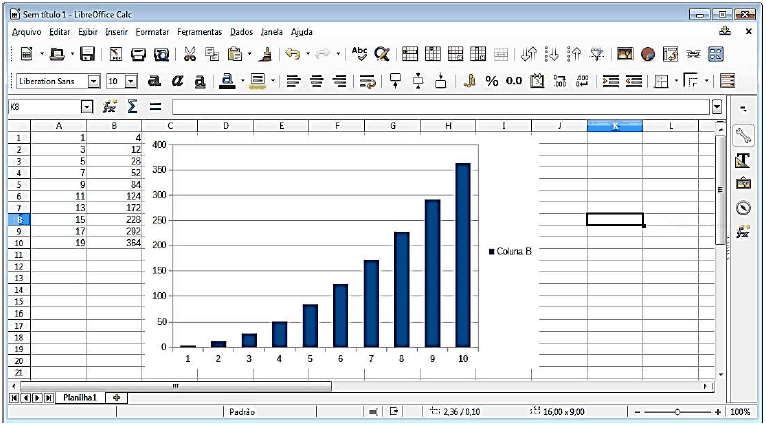This screenshot has width=766, height=425.
Task: Toggle italic text formatting
Action: (177, 81)
